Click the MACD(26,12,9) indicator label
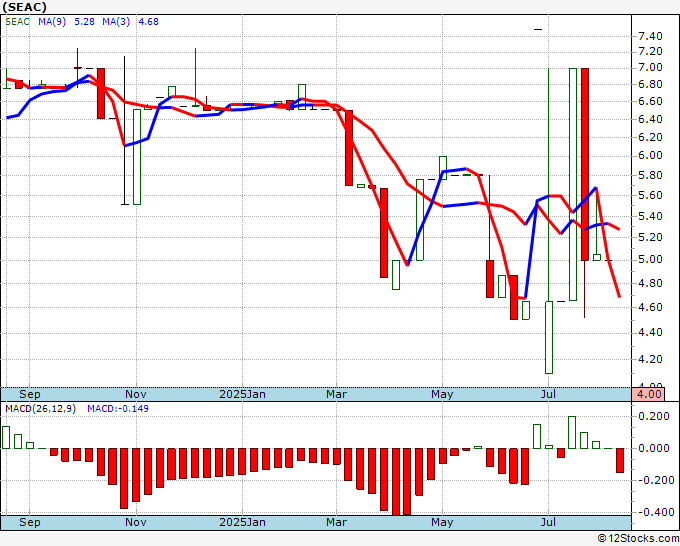Viewport: 680px width, 546px height. coord(41,409)
